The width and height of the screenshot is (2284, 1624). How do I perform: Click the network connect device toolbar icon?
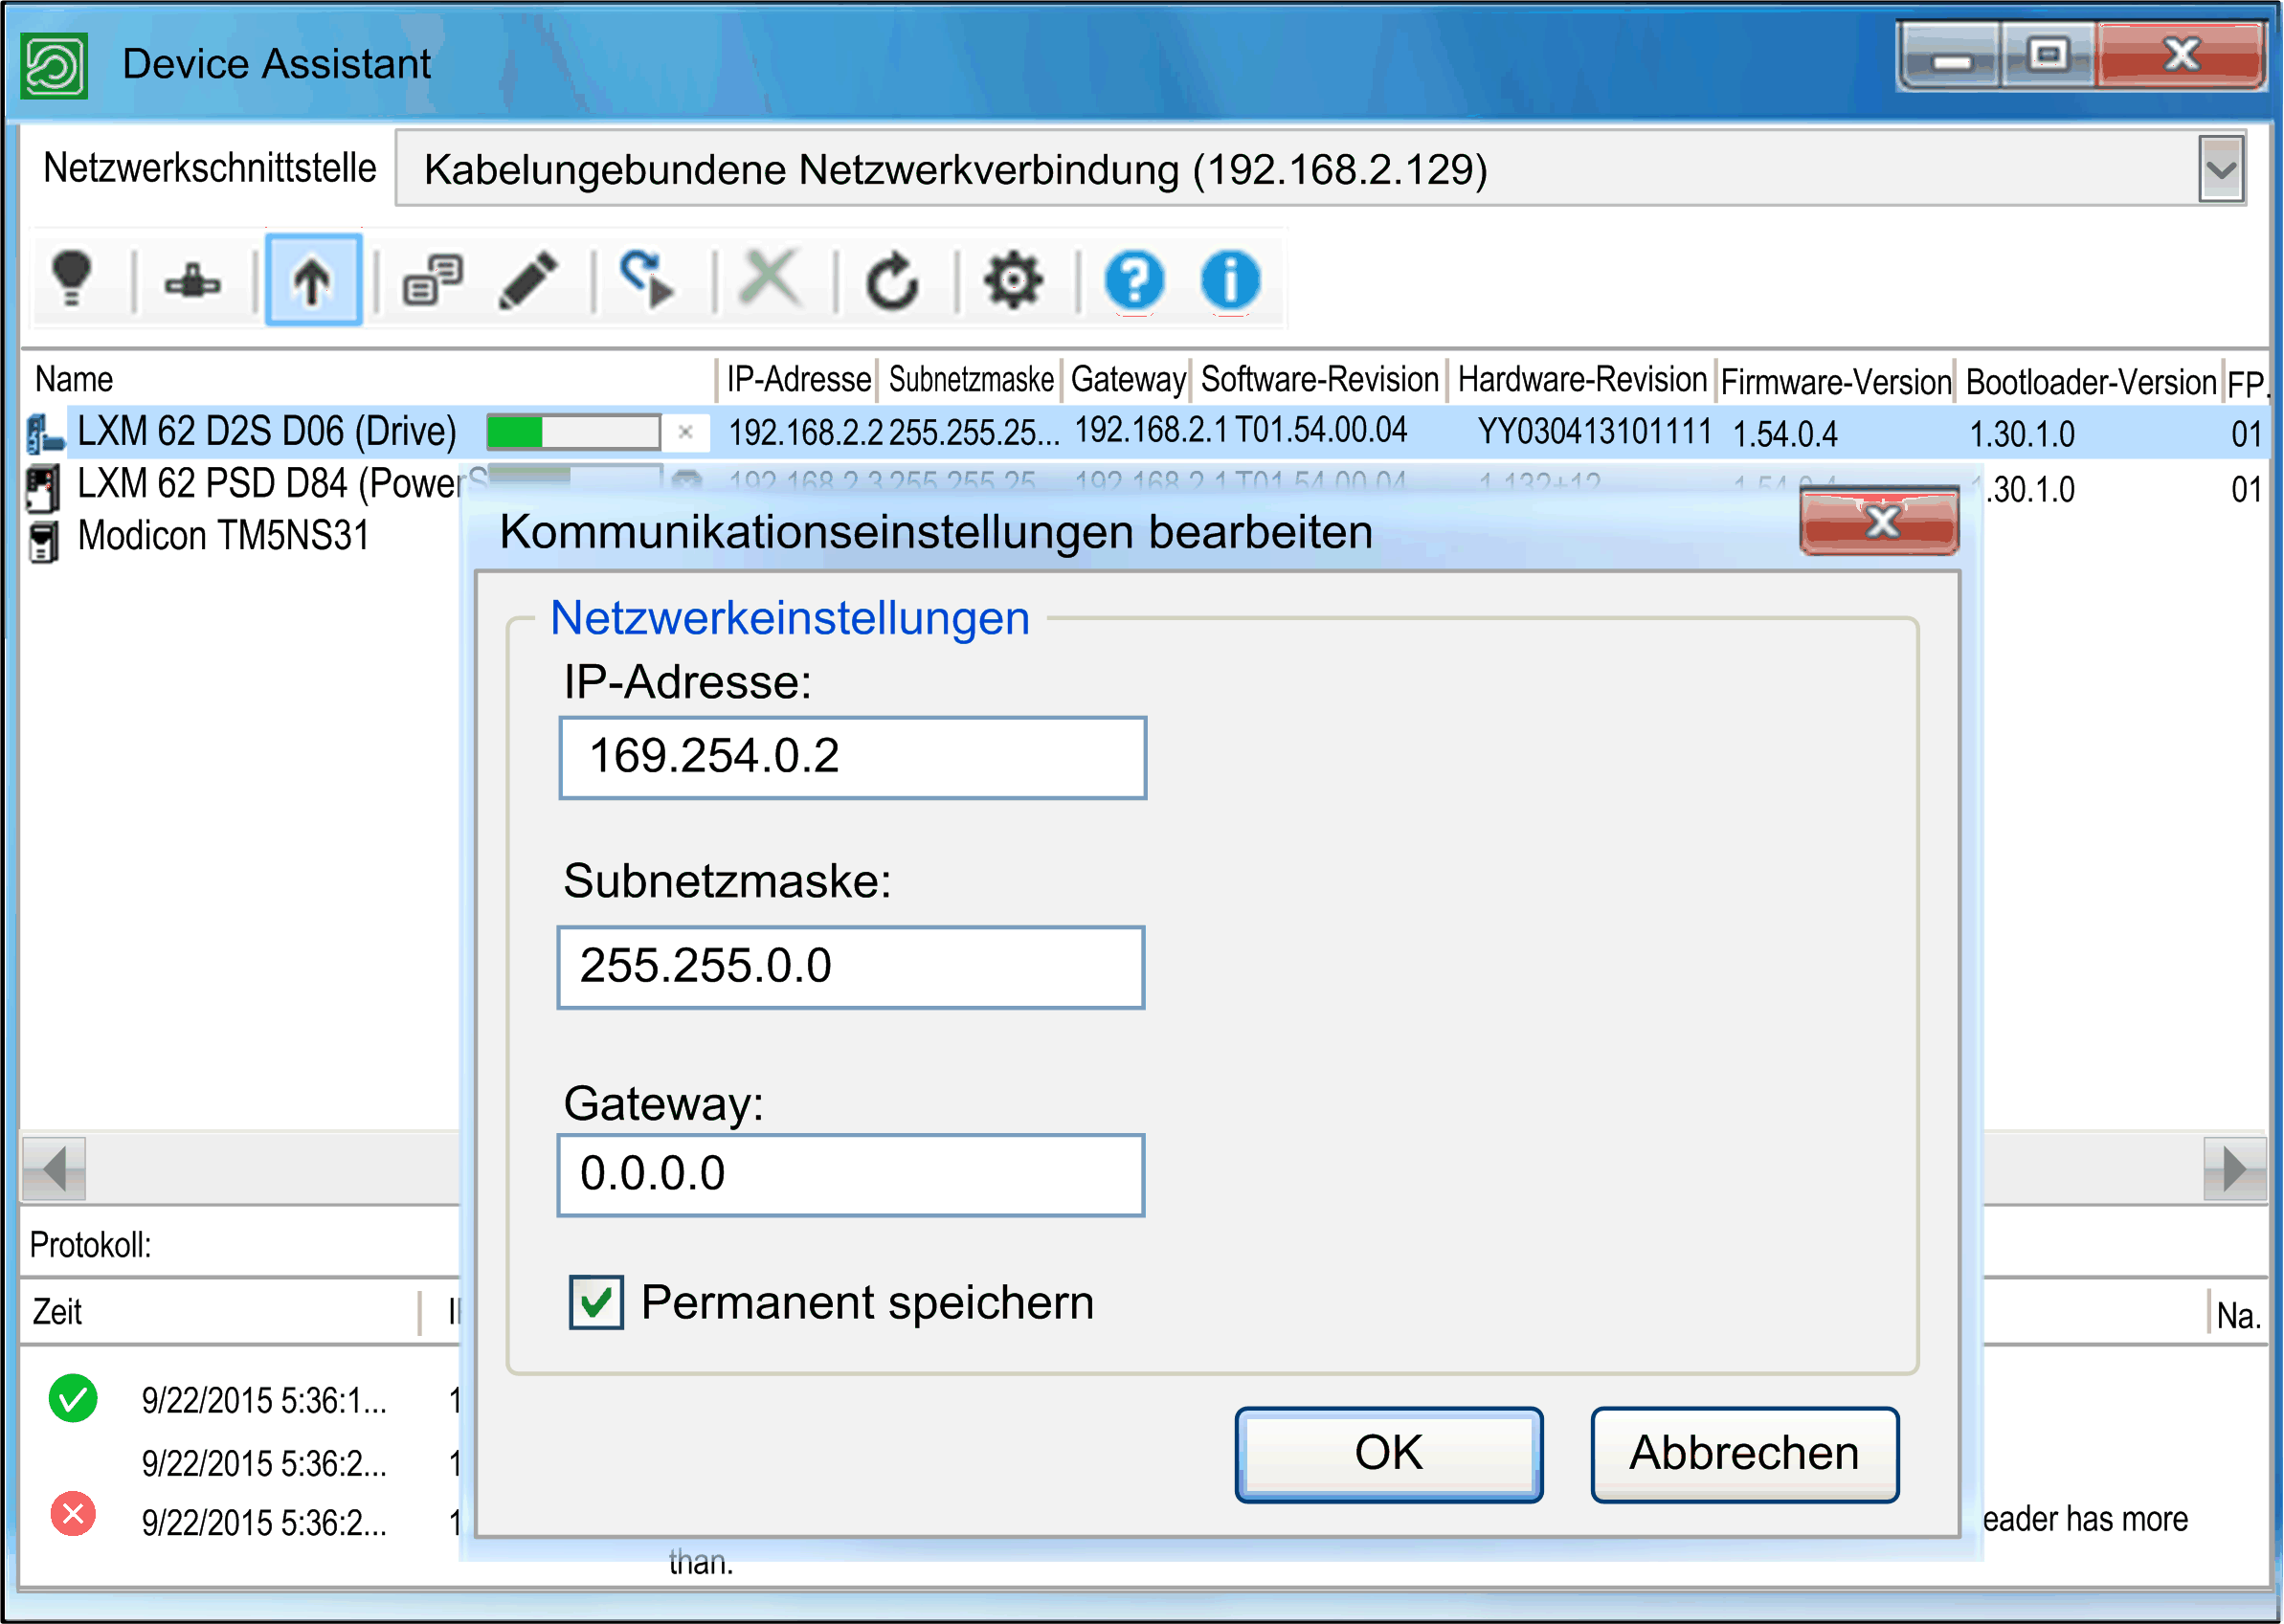[192, 282]
